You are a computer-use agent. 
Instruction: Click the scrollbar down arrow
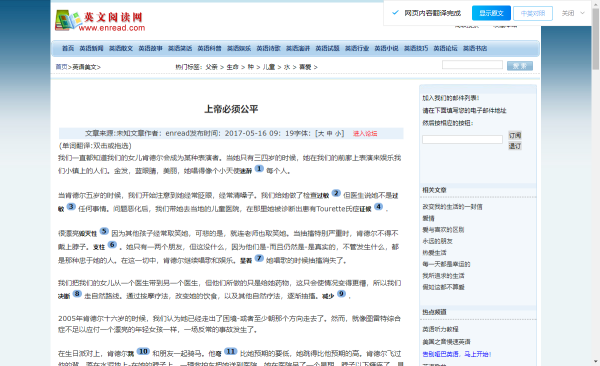point(596,361)
